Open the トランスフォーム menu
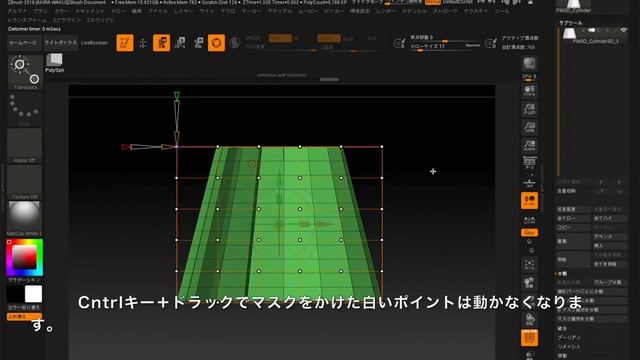Viewport: 640px width, 360px height. point(27,20)
